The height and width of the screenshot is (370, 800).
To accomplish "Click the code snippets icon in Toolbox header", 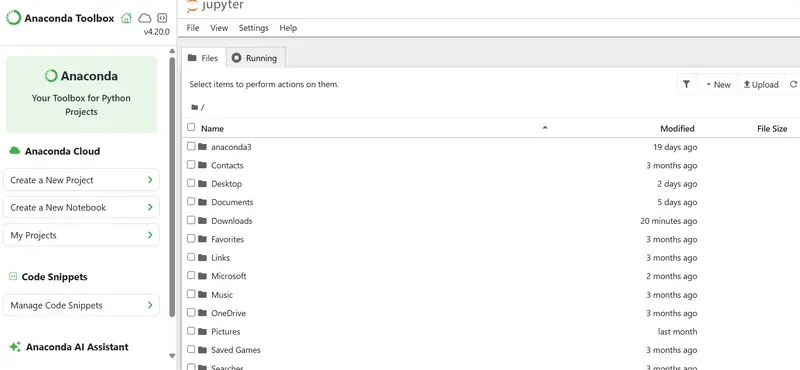I will (x=162, y=18).
